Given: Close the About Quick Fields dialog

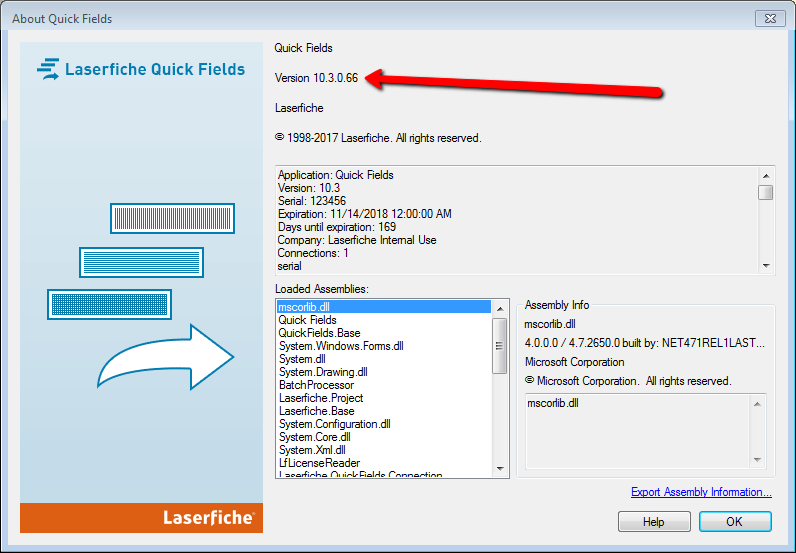Looking at the screenshot, I should point(770,19).
